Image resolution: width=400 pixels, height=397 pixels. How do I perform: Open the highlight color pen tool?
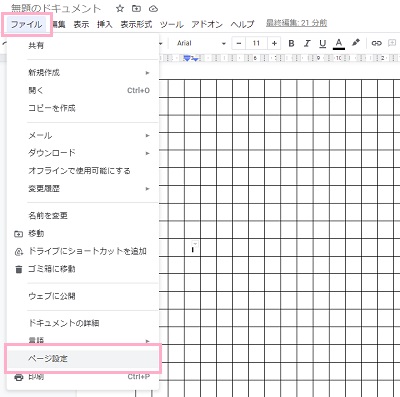tap(356, 43)
